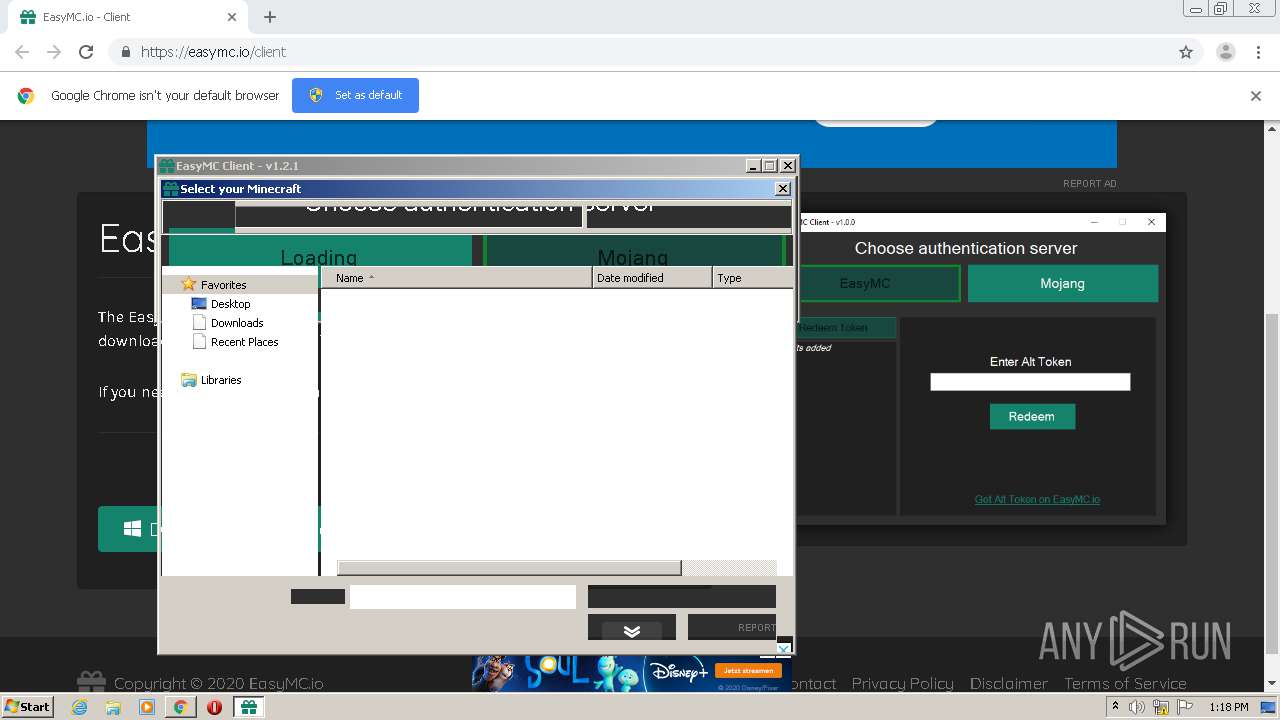Click the volume speaker tray icon
Image resolution: width=1280 pixels, height=720 pixels.
1137,707
